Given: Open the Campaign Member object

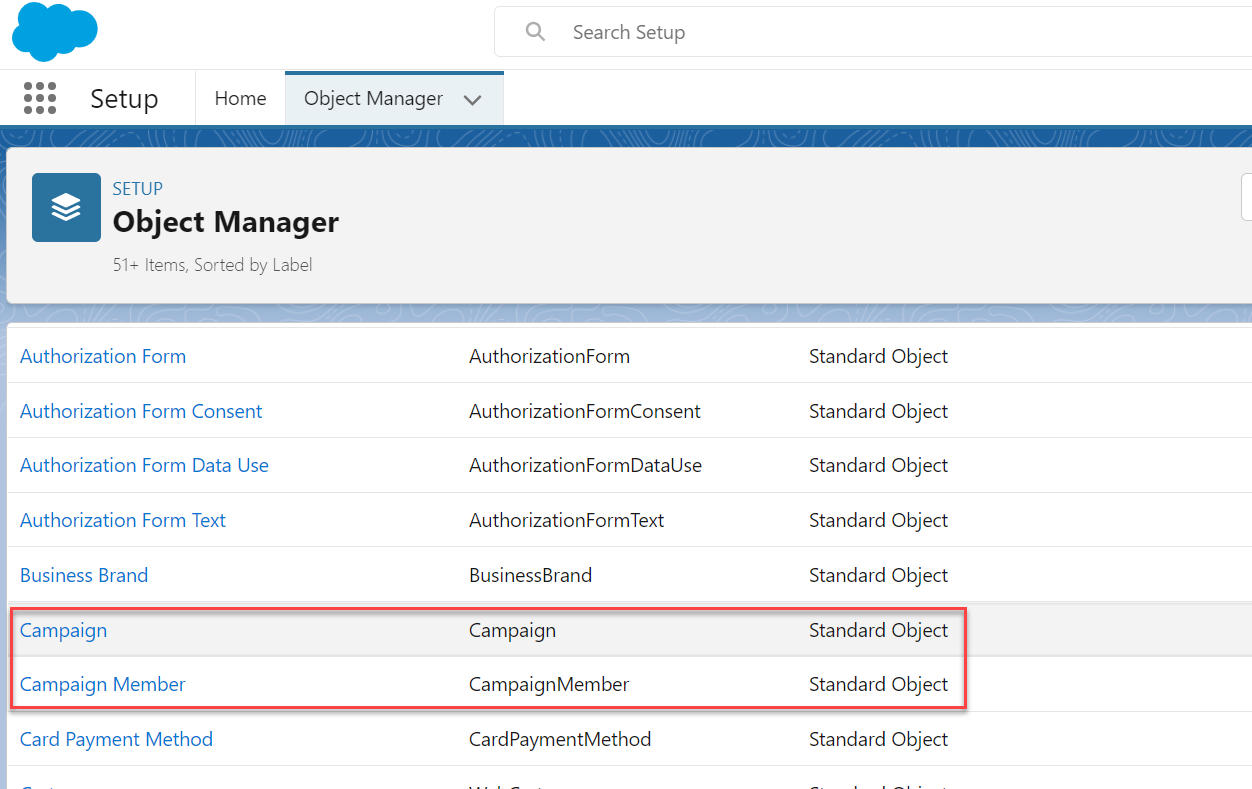Looking at the screenshot, I should 103,684.
